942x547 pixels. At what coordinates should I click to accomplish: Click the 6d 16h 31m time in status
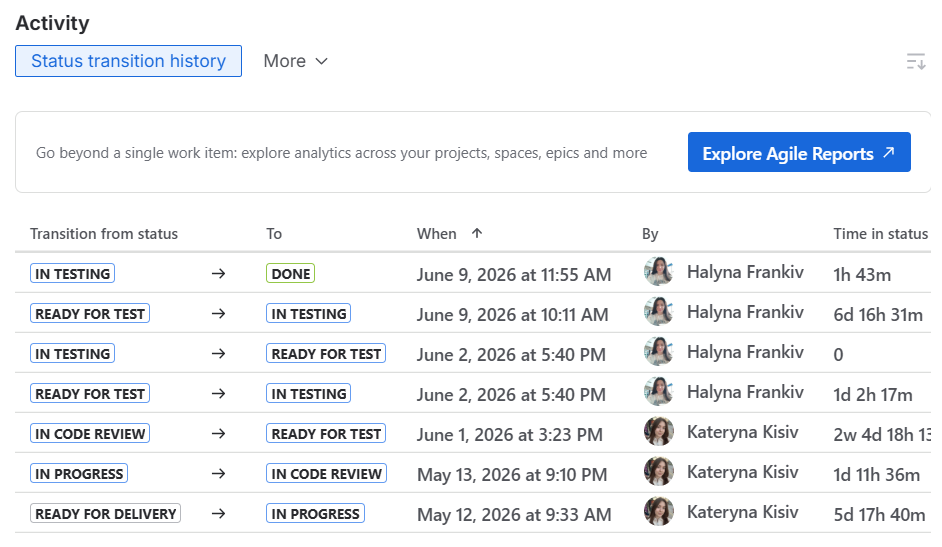(x=878, y=315)
